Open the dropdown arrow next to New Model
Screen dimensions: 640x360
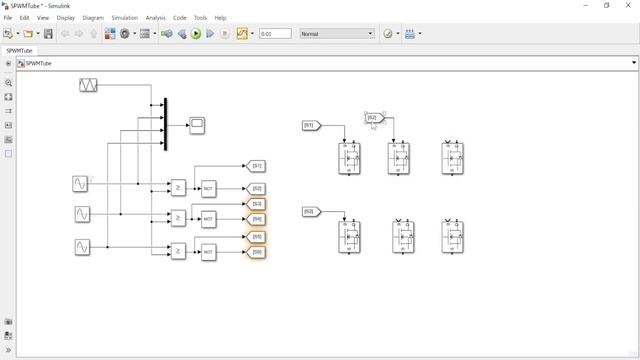coord(18,33)
